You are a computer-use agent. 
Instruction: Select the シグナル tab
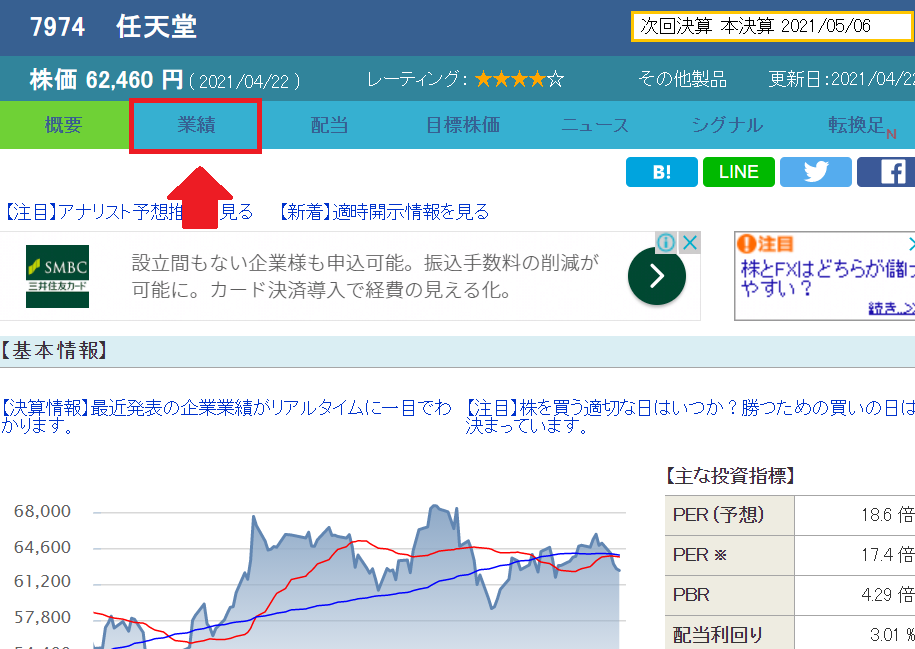click(x=728, y=126)
